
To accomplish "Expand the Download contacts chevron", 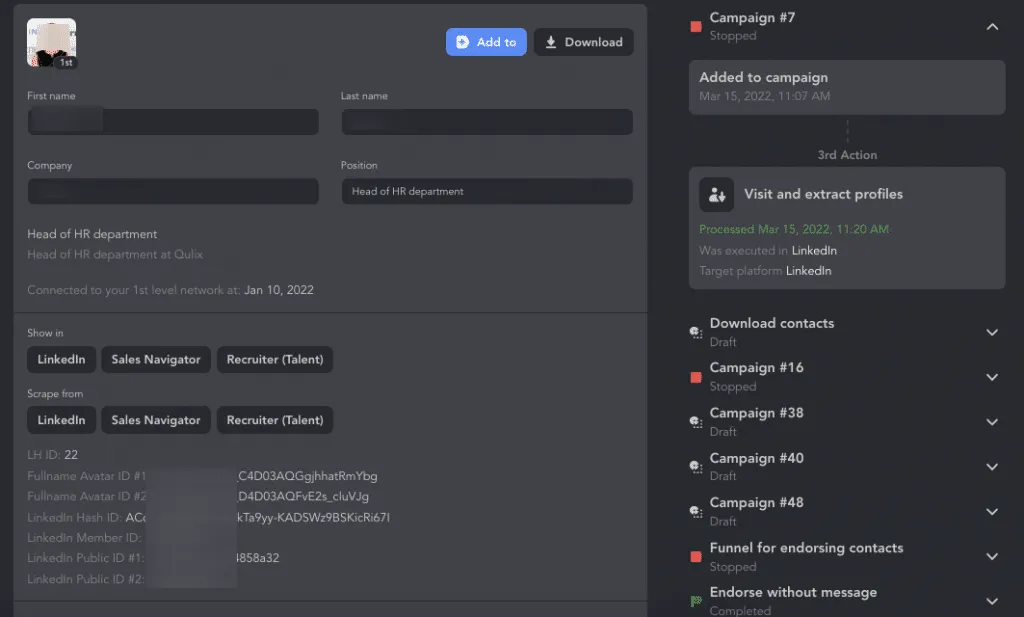I will click(992, 332).
